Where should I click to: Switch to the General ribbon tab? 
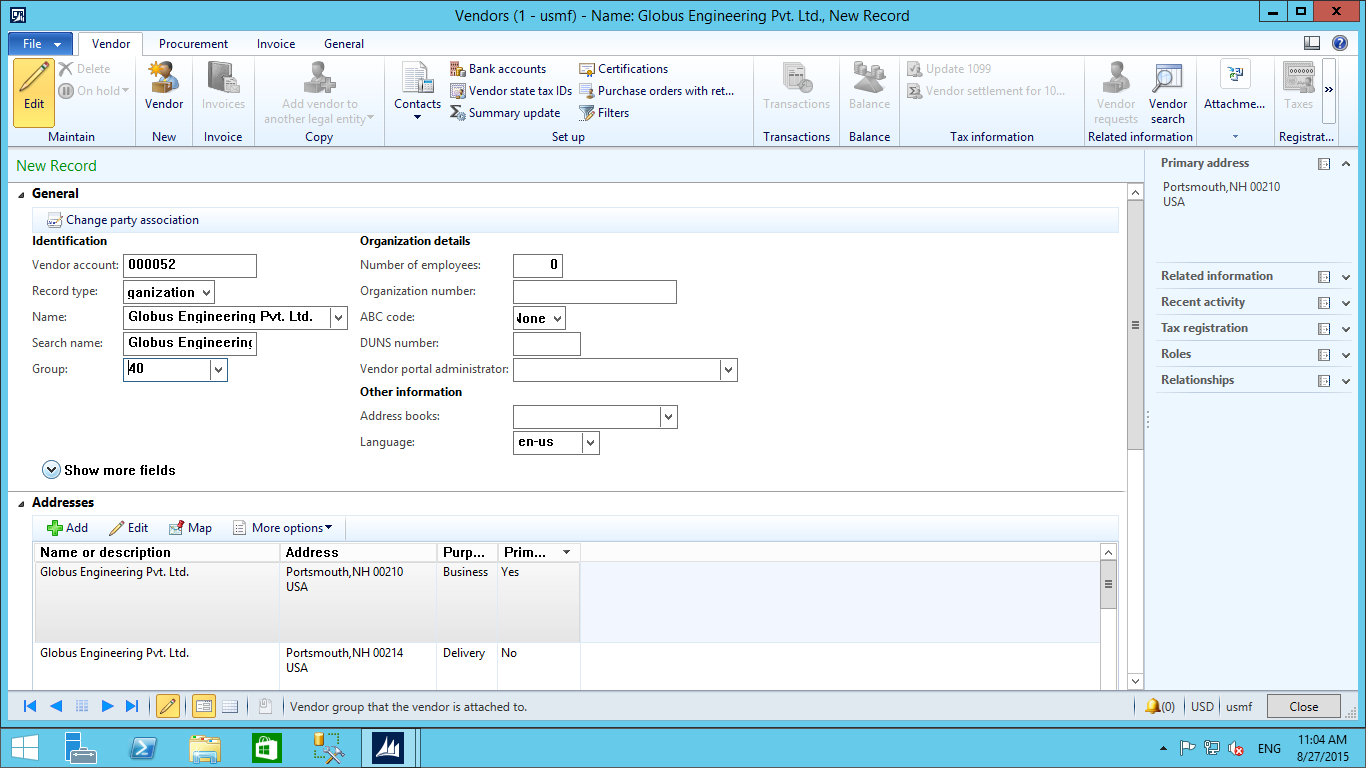coord(344,44)
